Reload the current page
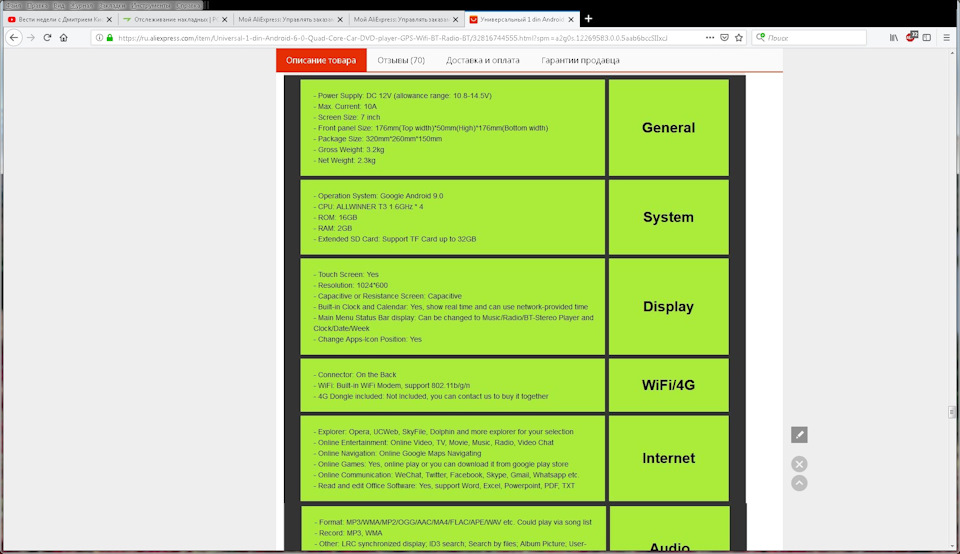 [47, 37]
